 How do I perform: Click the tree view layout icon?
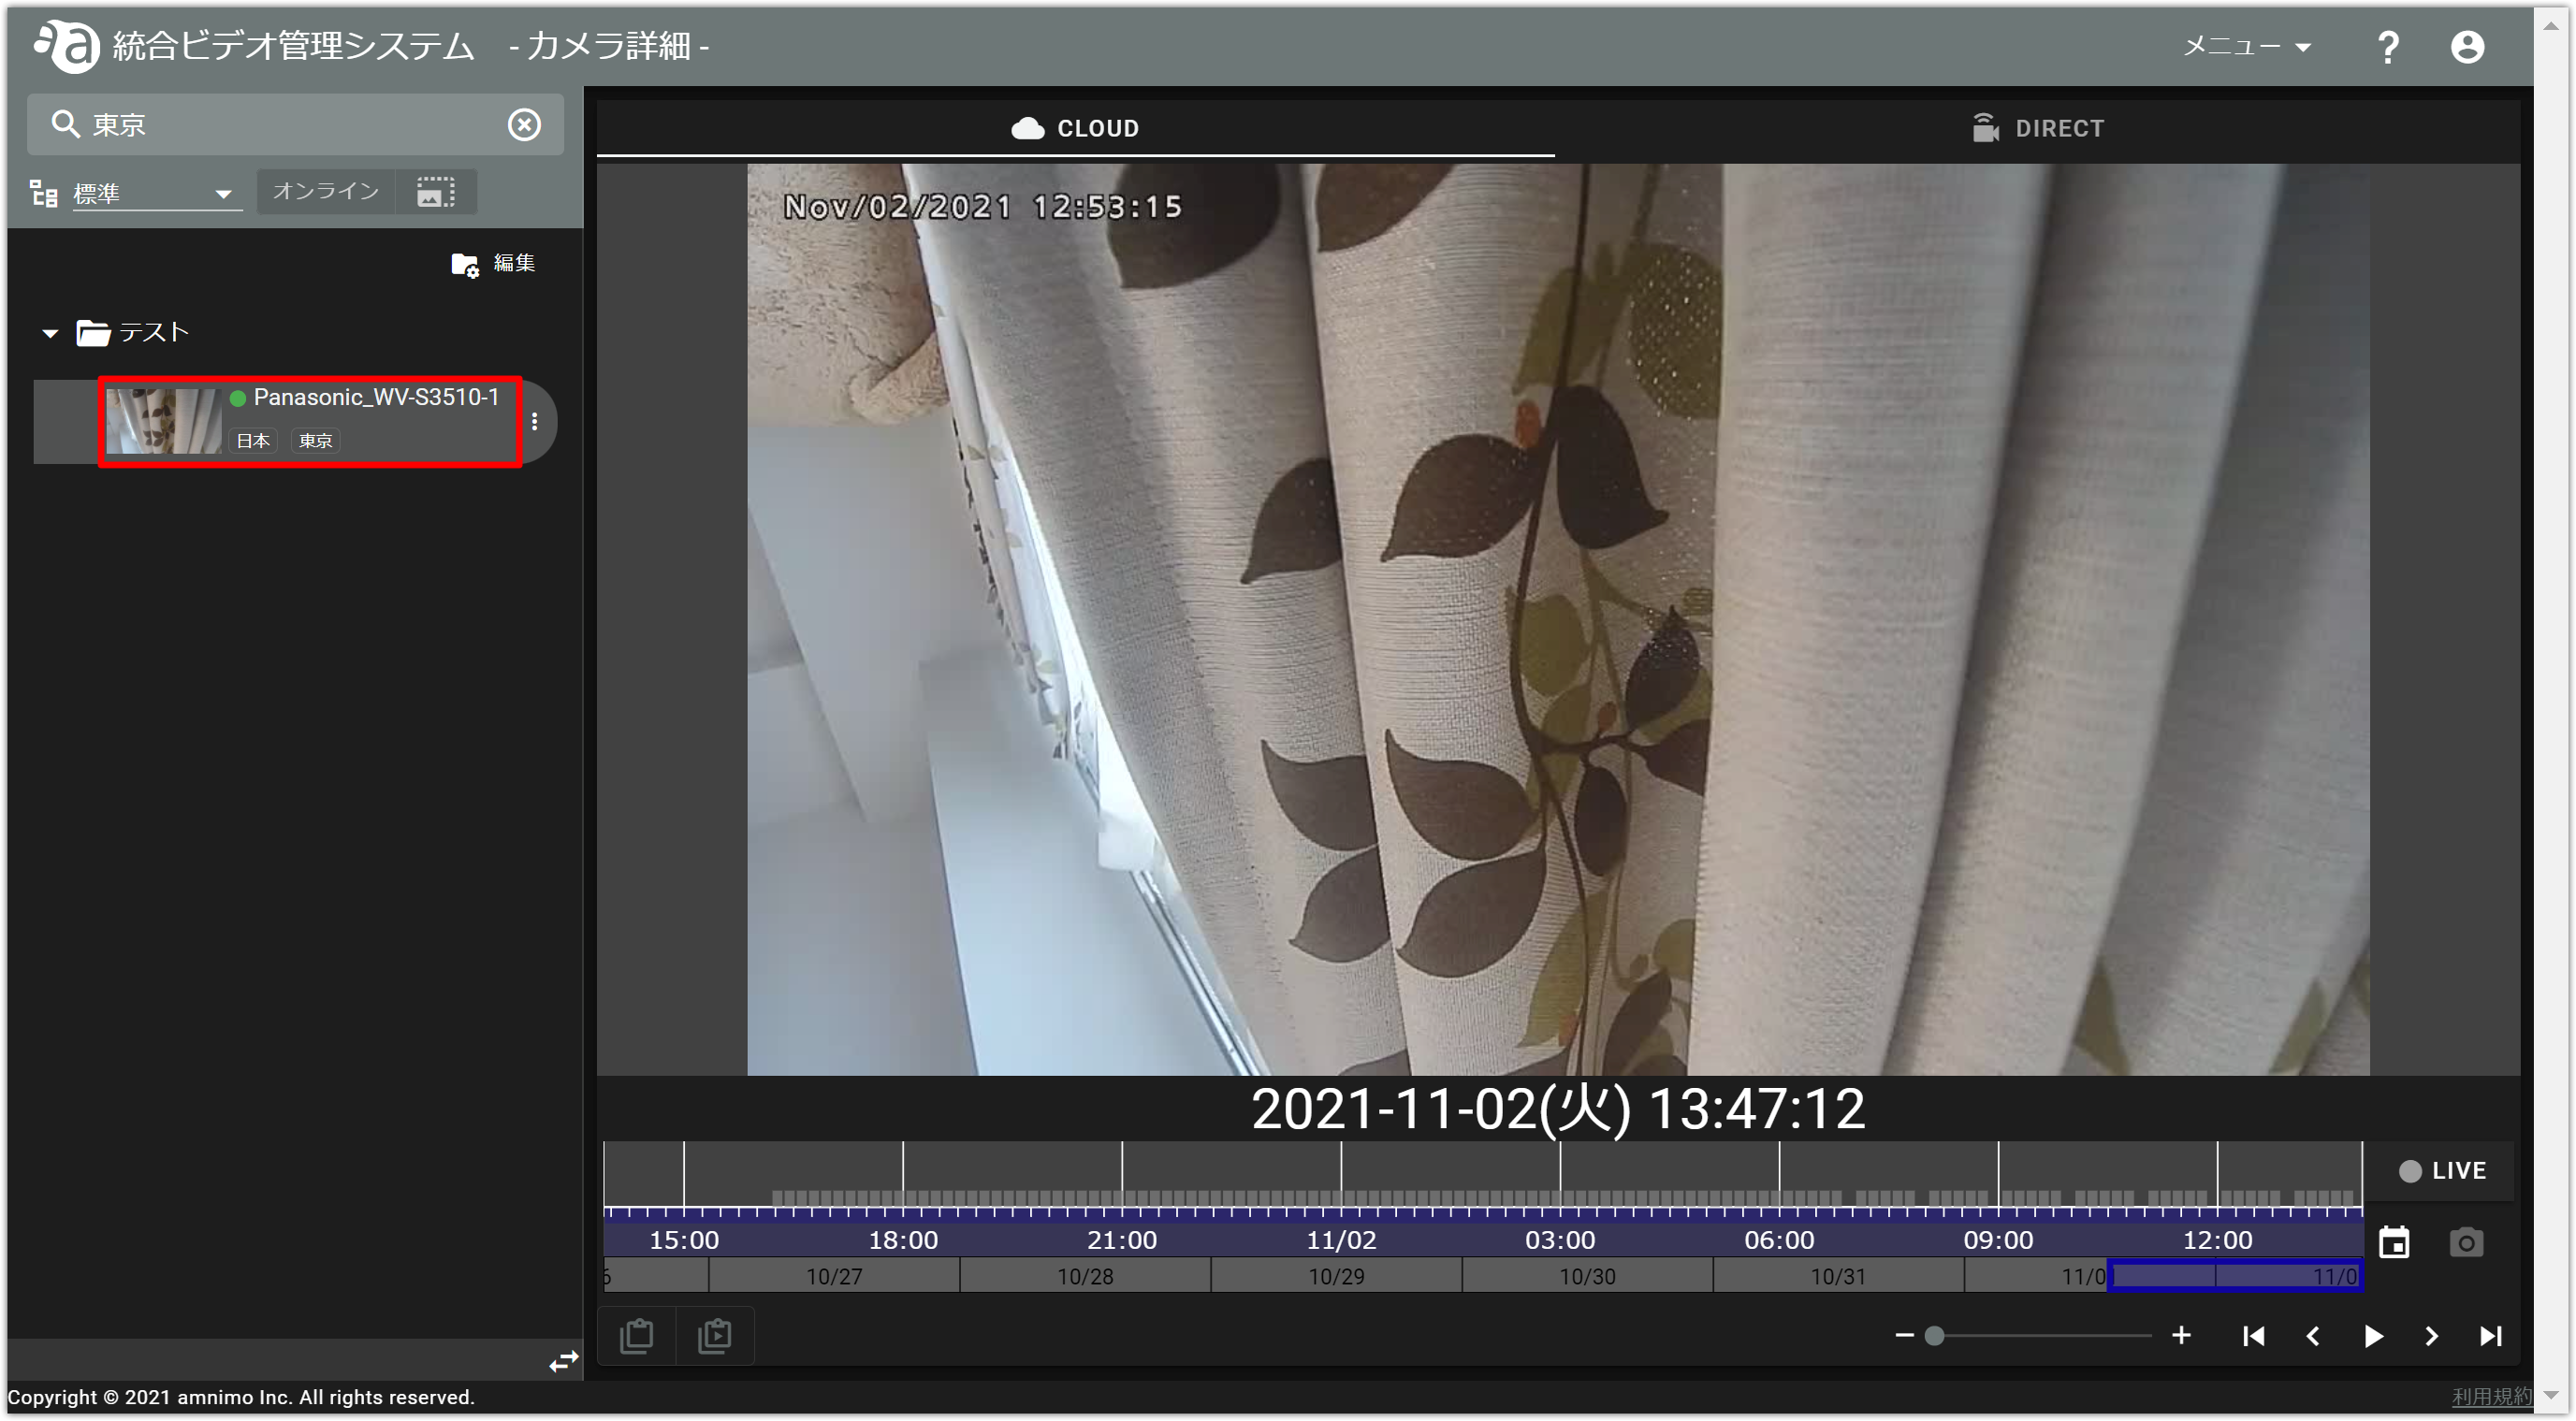tap(43, 192)
